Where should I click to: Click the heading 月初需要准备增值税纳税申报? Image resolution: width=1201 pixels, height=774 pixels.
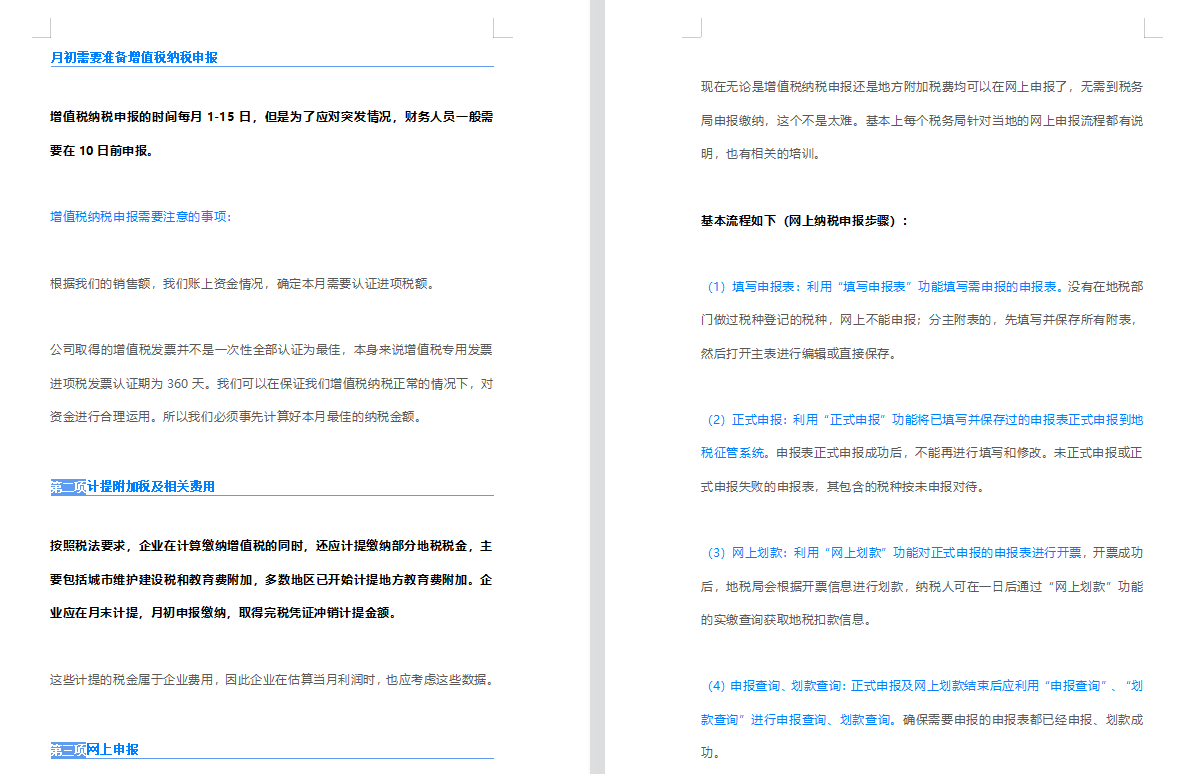[x=133, y=58]
